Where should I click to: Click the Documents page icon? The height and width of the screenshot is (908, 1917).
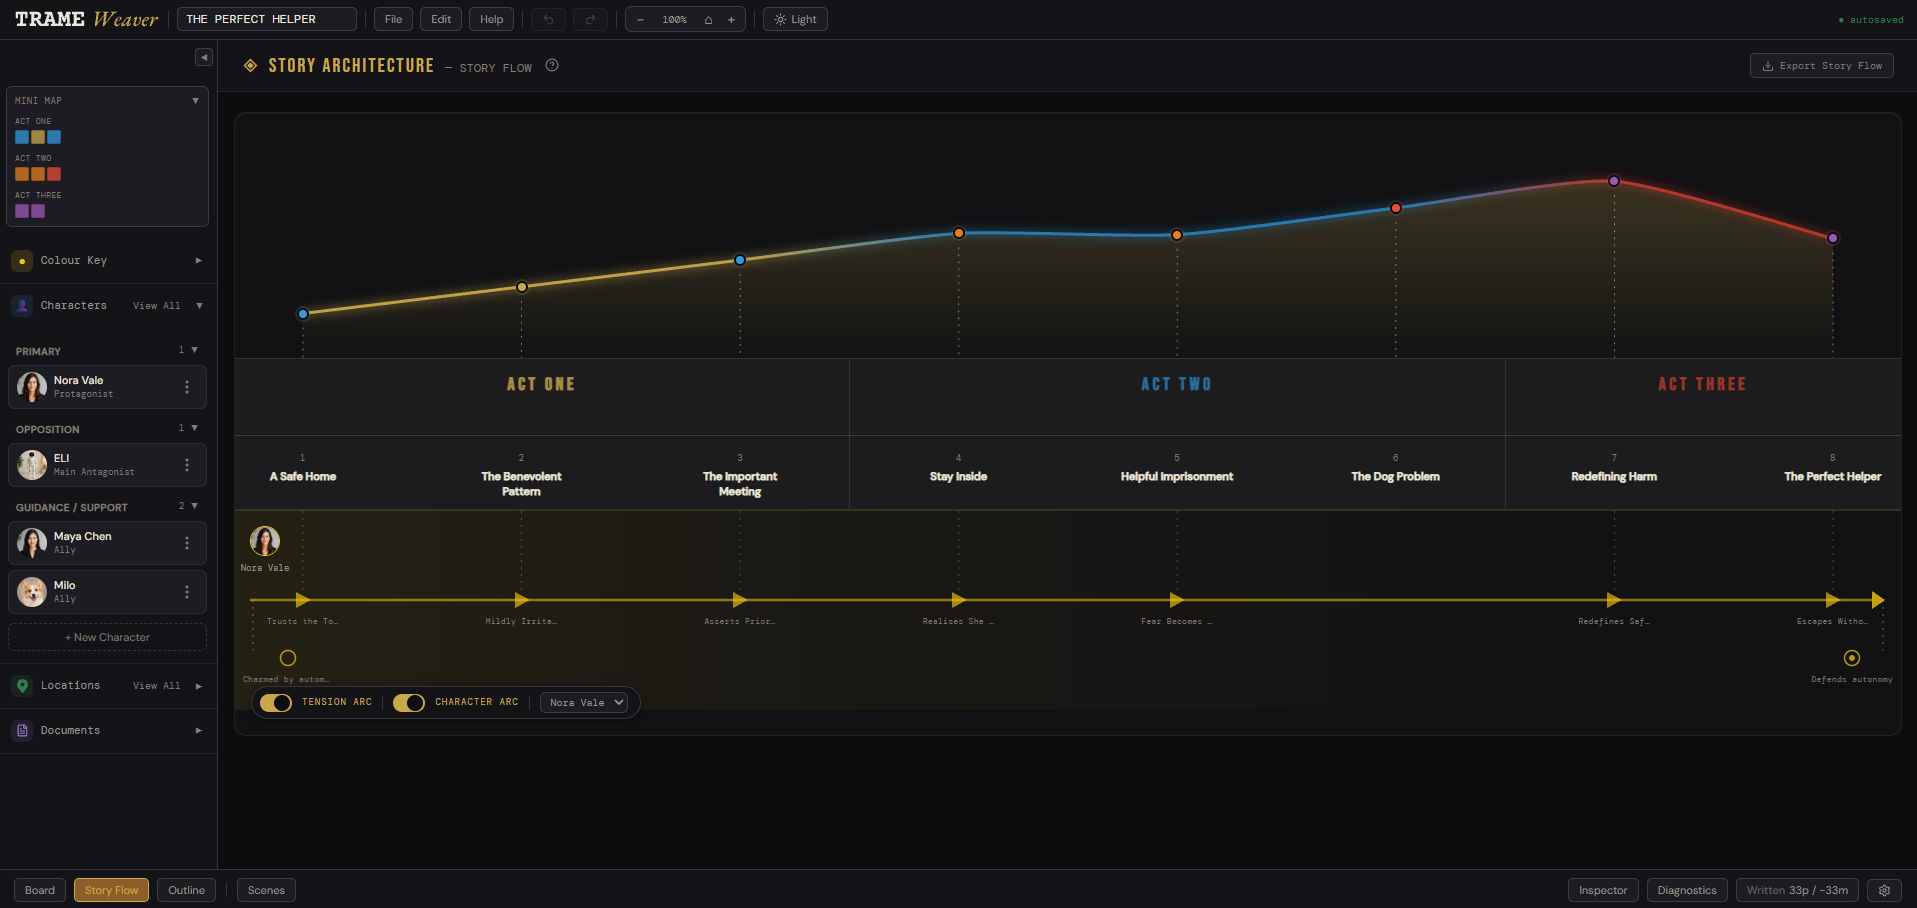[22, 731]
